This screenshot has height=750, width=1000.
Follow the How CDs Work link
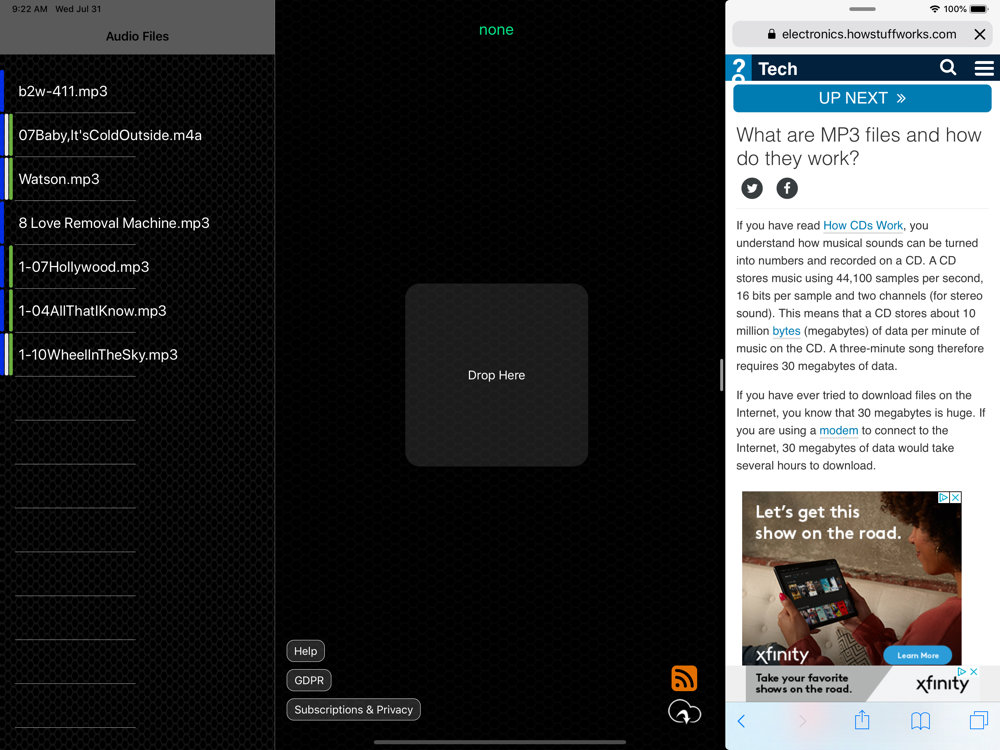pyautogui.click(x=863, y=225)
